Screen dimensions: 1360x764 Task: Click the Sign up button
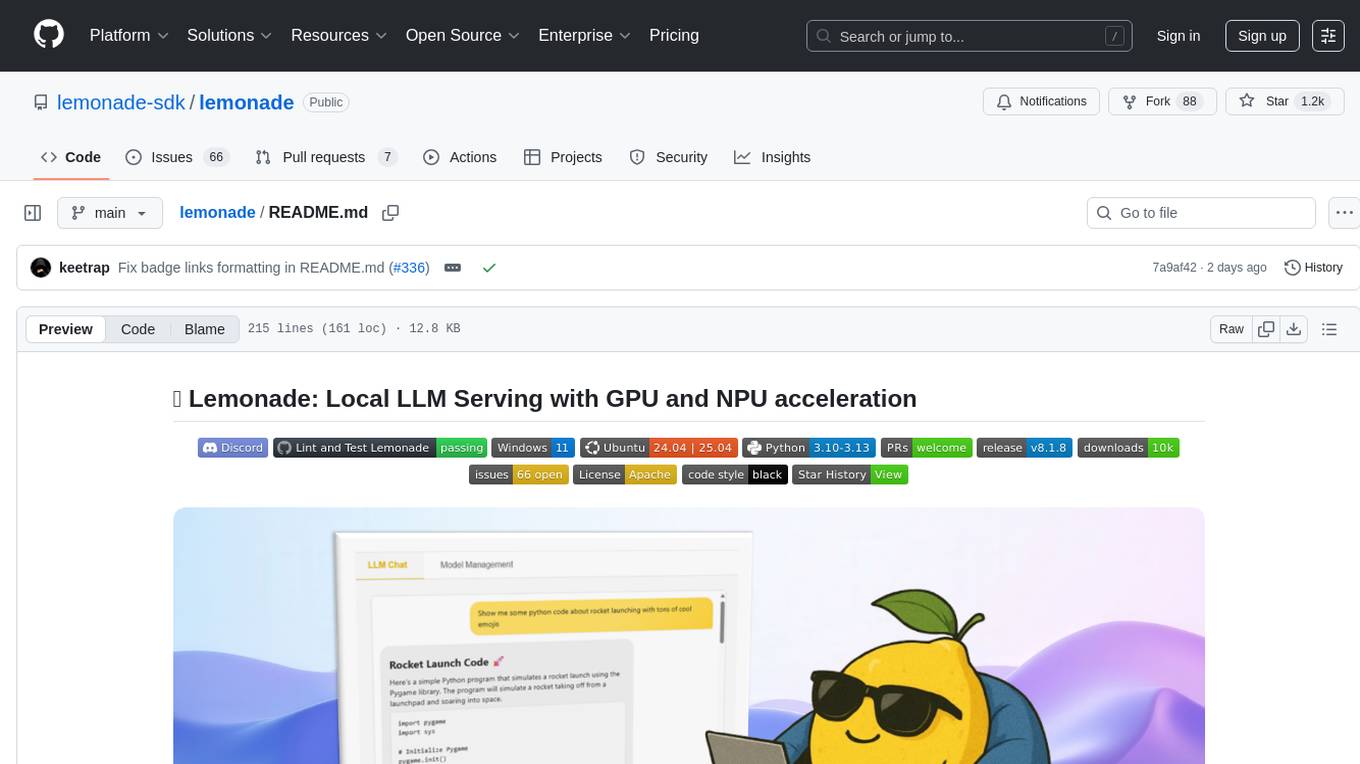point(1262,36)
